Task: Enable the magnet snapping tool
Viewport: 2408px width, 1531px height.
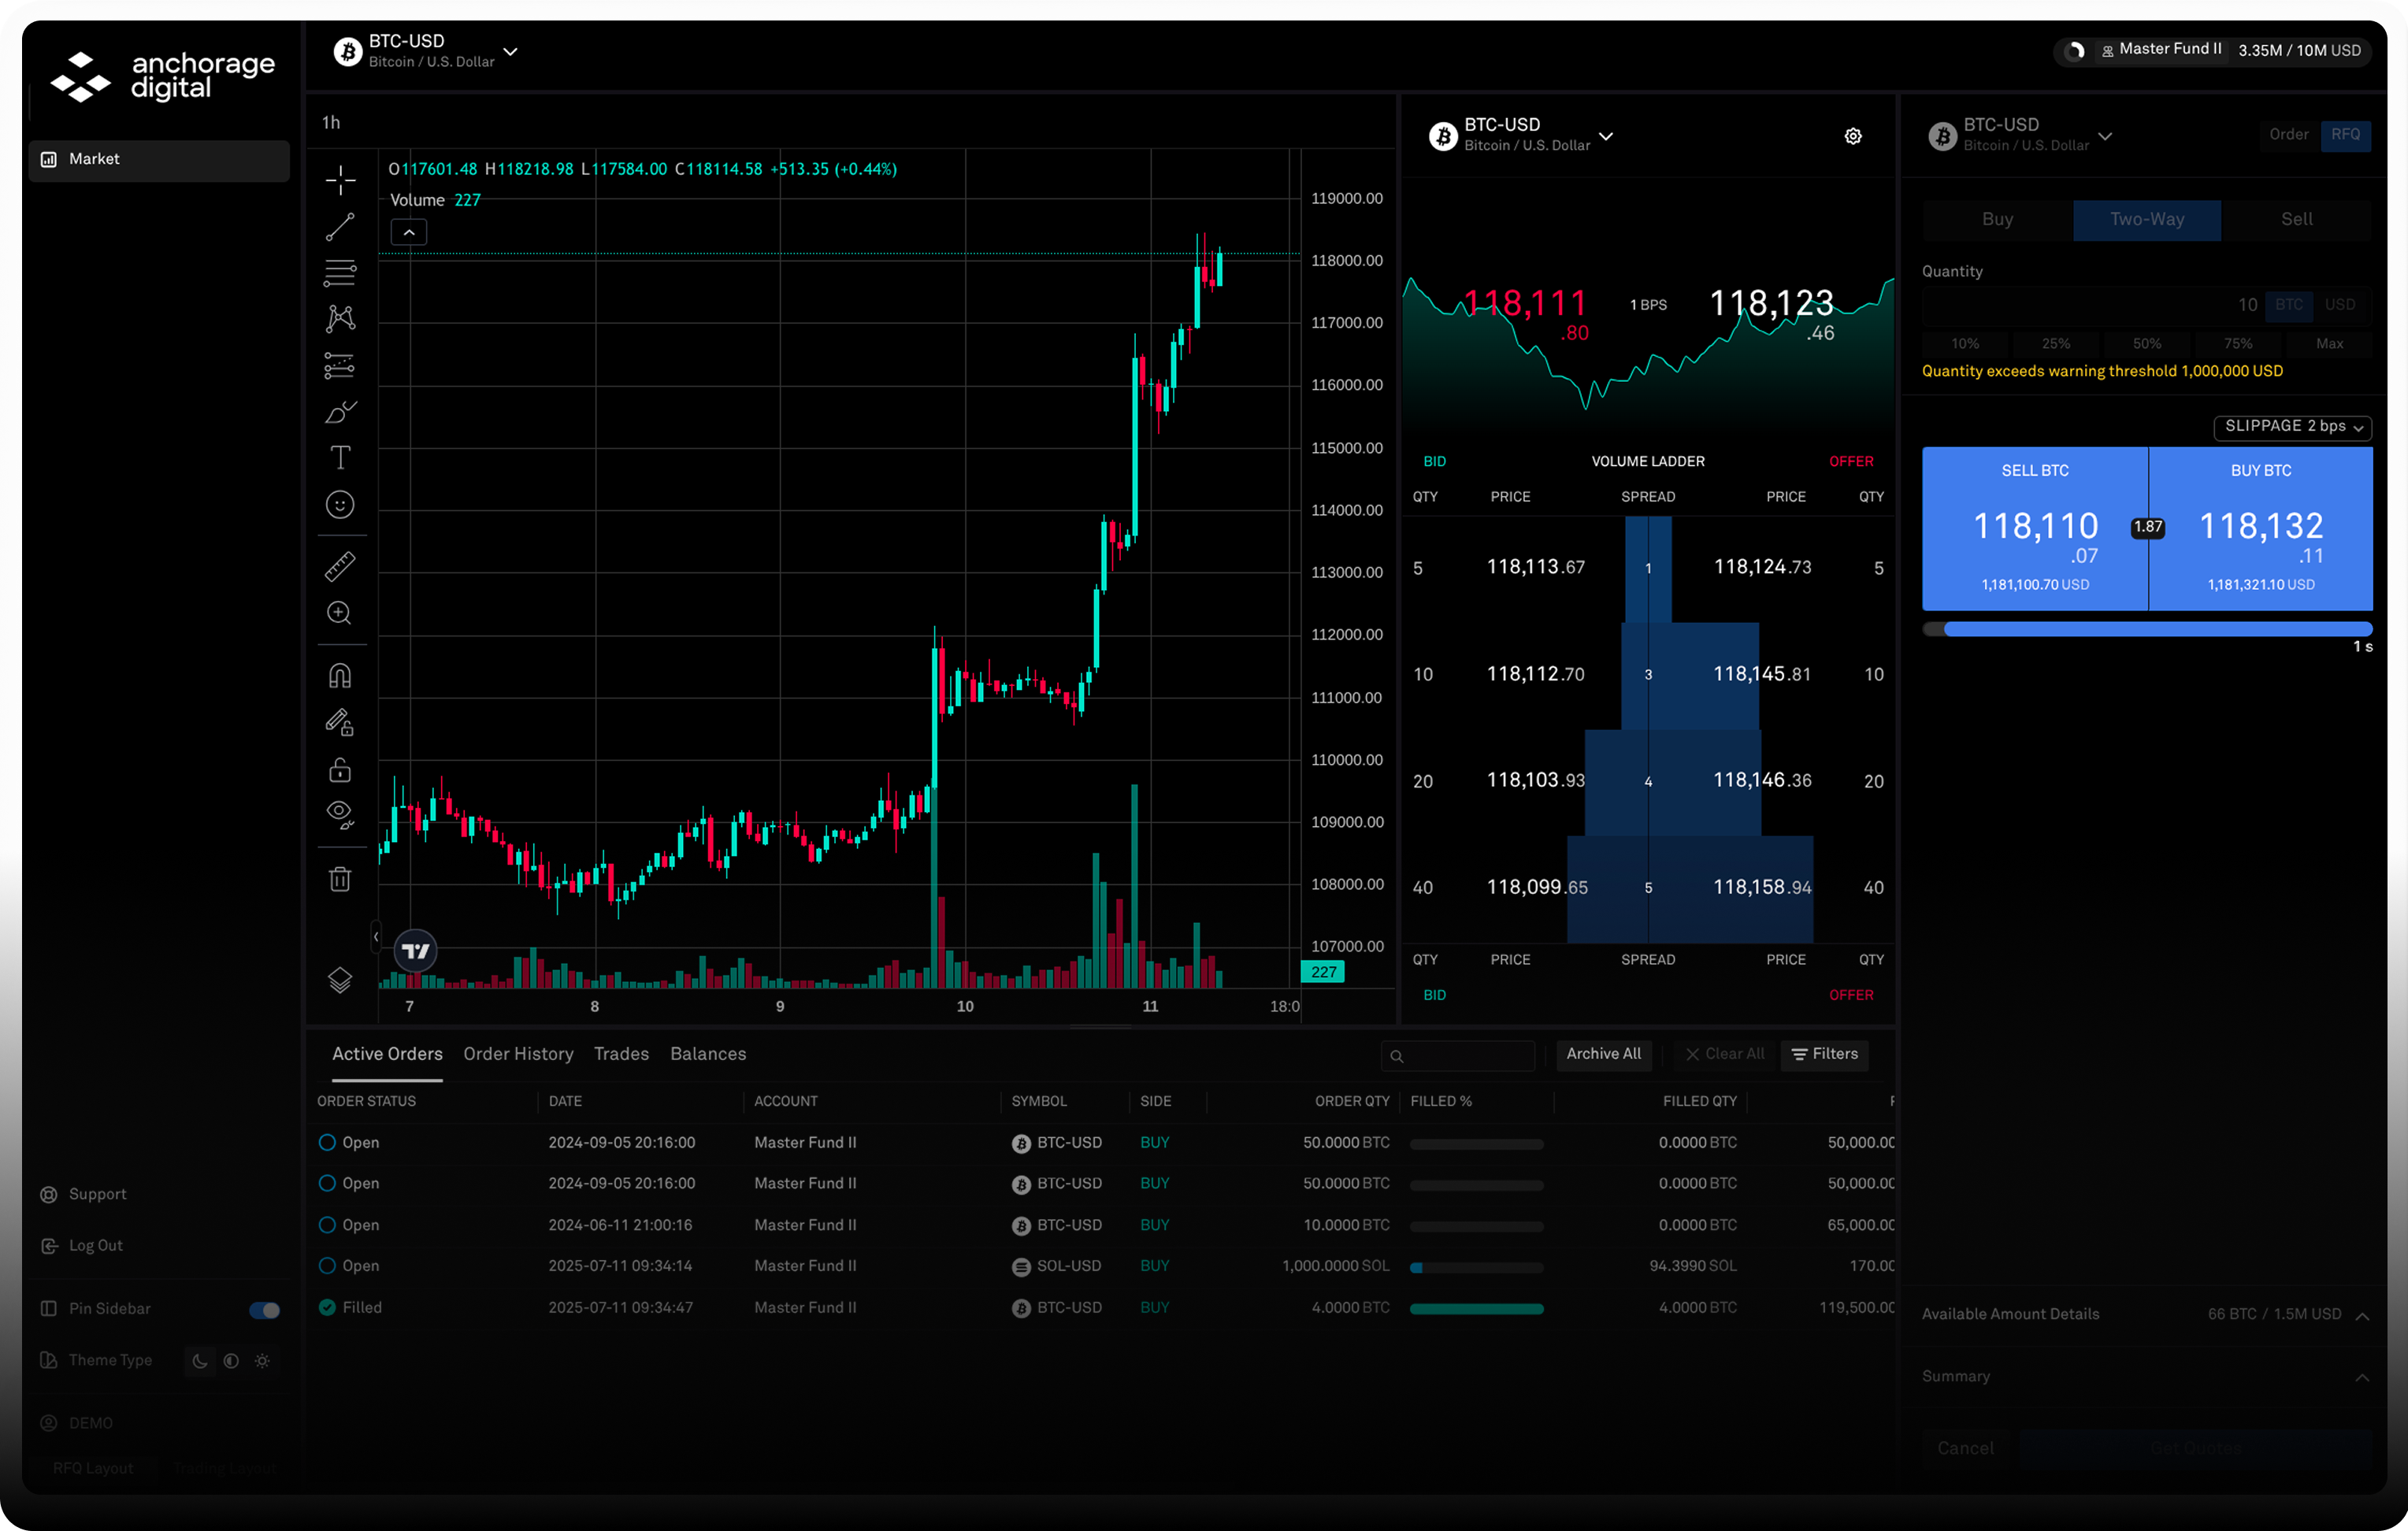Action: pos(340,675)
